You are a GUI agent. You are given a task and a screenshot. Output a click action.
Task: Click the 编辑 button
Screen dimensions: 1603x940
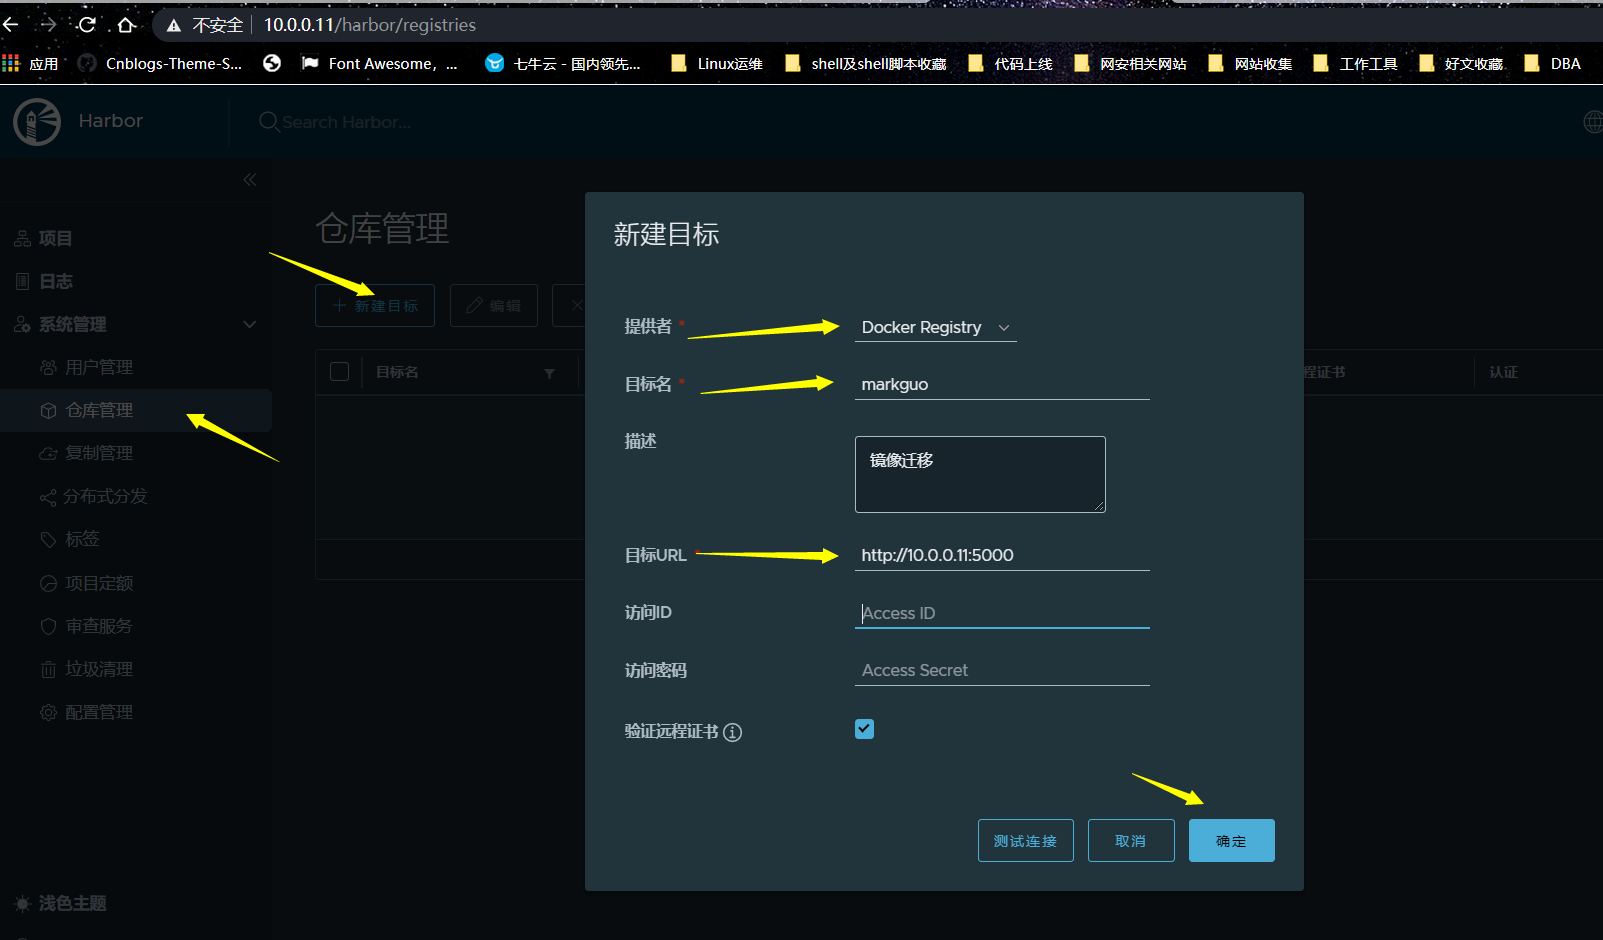tap(494, 306)
